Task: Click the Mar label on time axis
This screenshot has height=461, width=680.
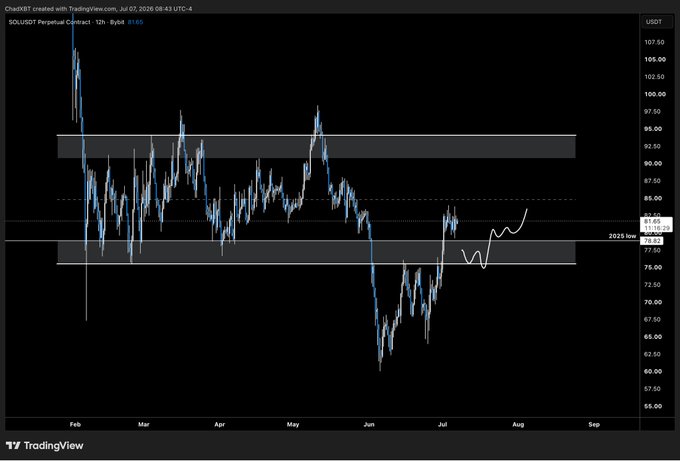Action: pyautogui.click(x=144, y=425)
